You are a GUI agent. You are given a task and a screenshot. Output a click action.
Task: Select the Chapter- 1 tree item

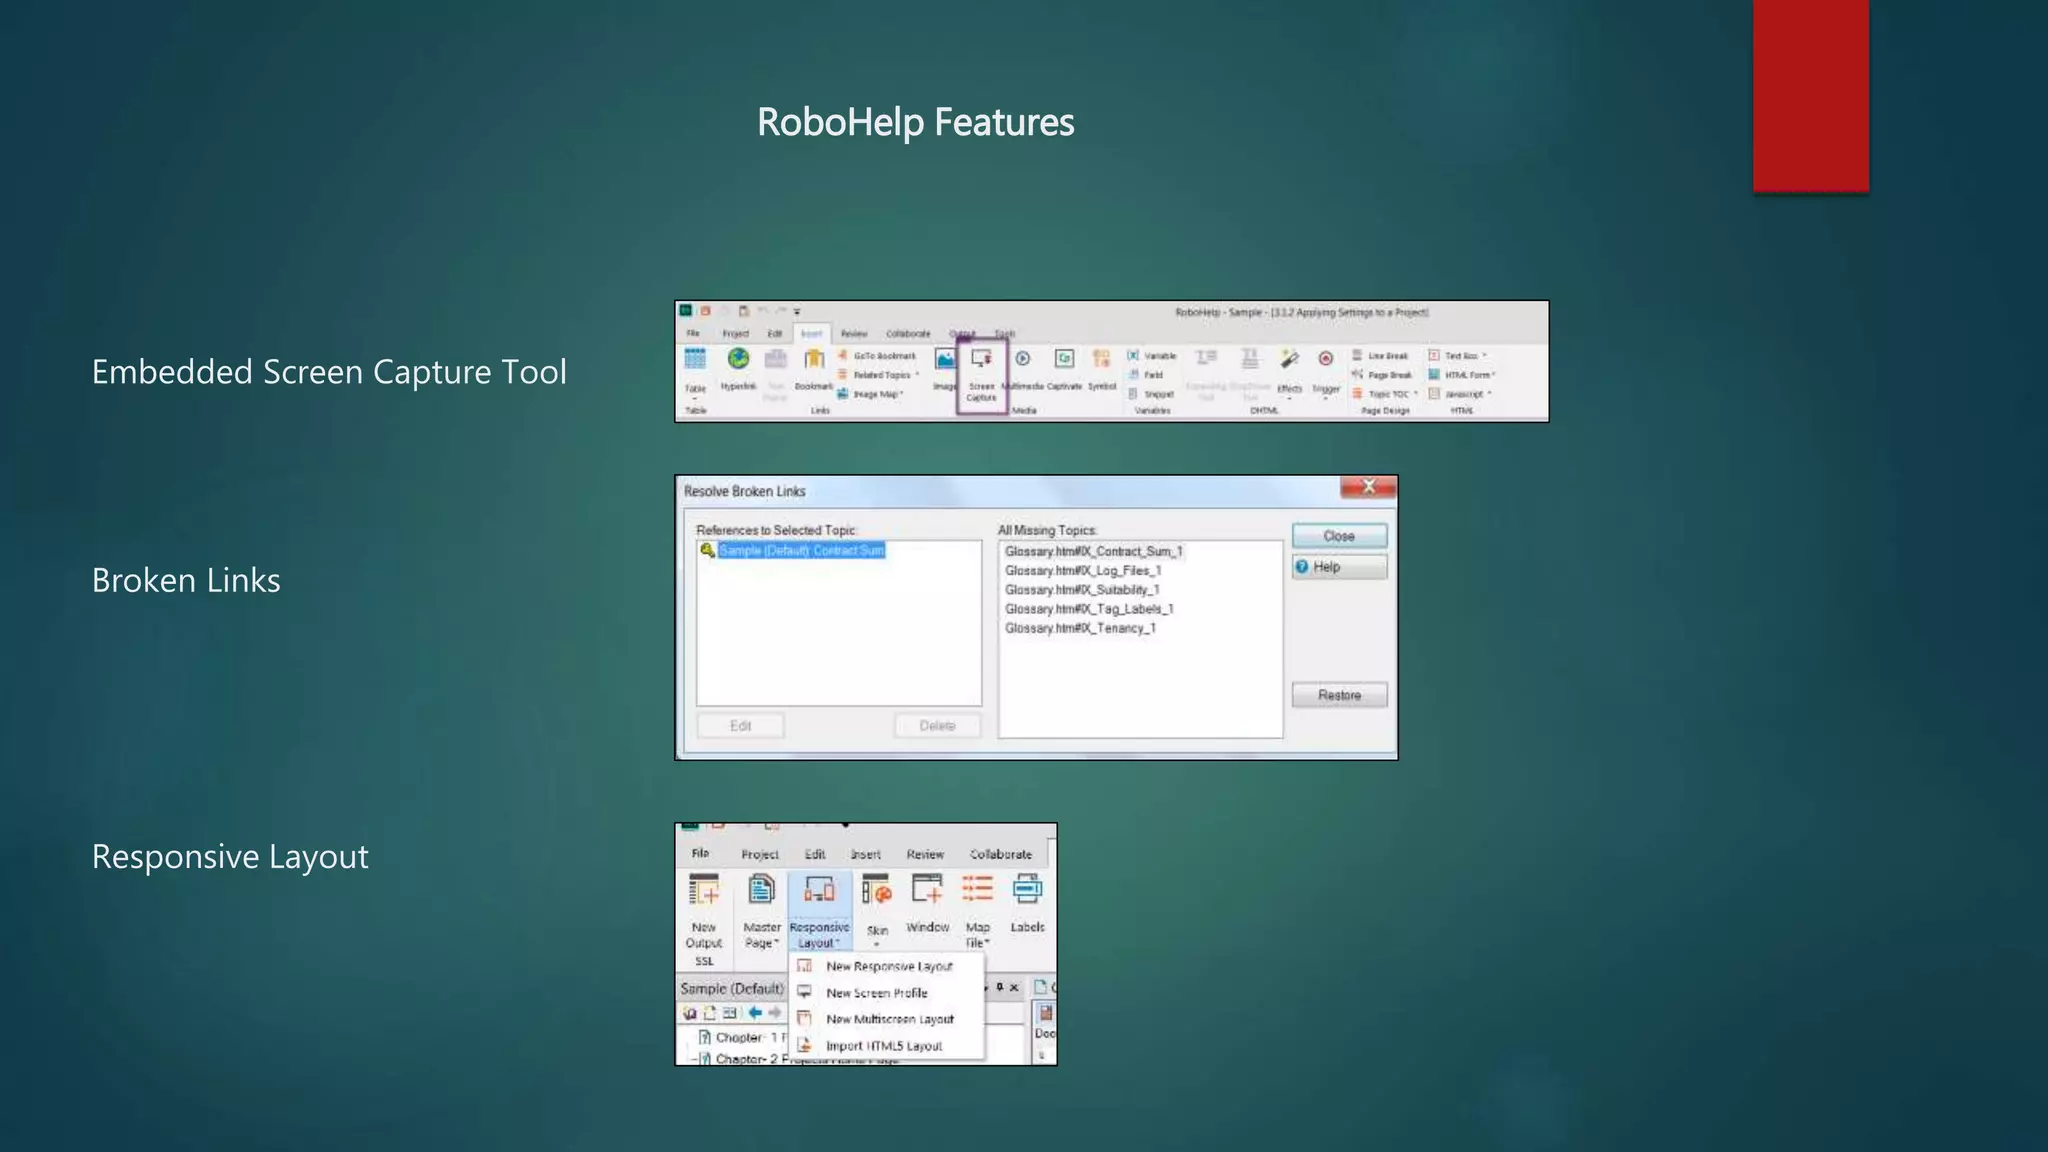pos(742,1038)
